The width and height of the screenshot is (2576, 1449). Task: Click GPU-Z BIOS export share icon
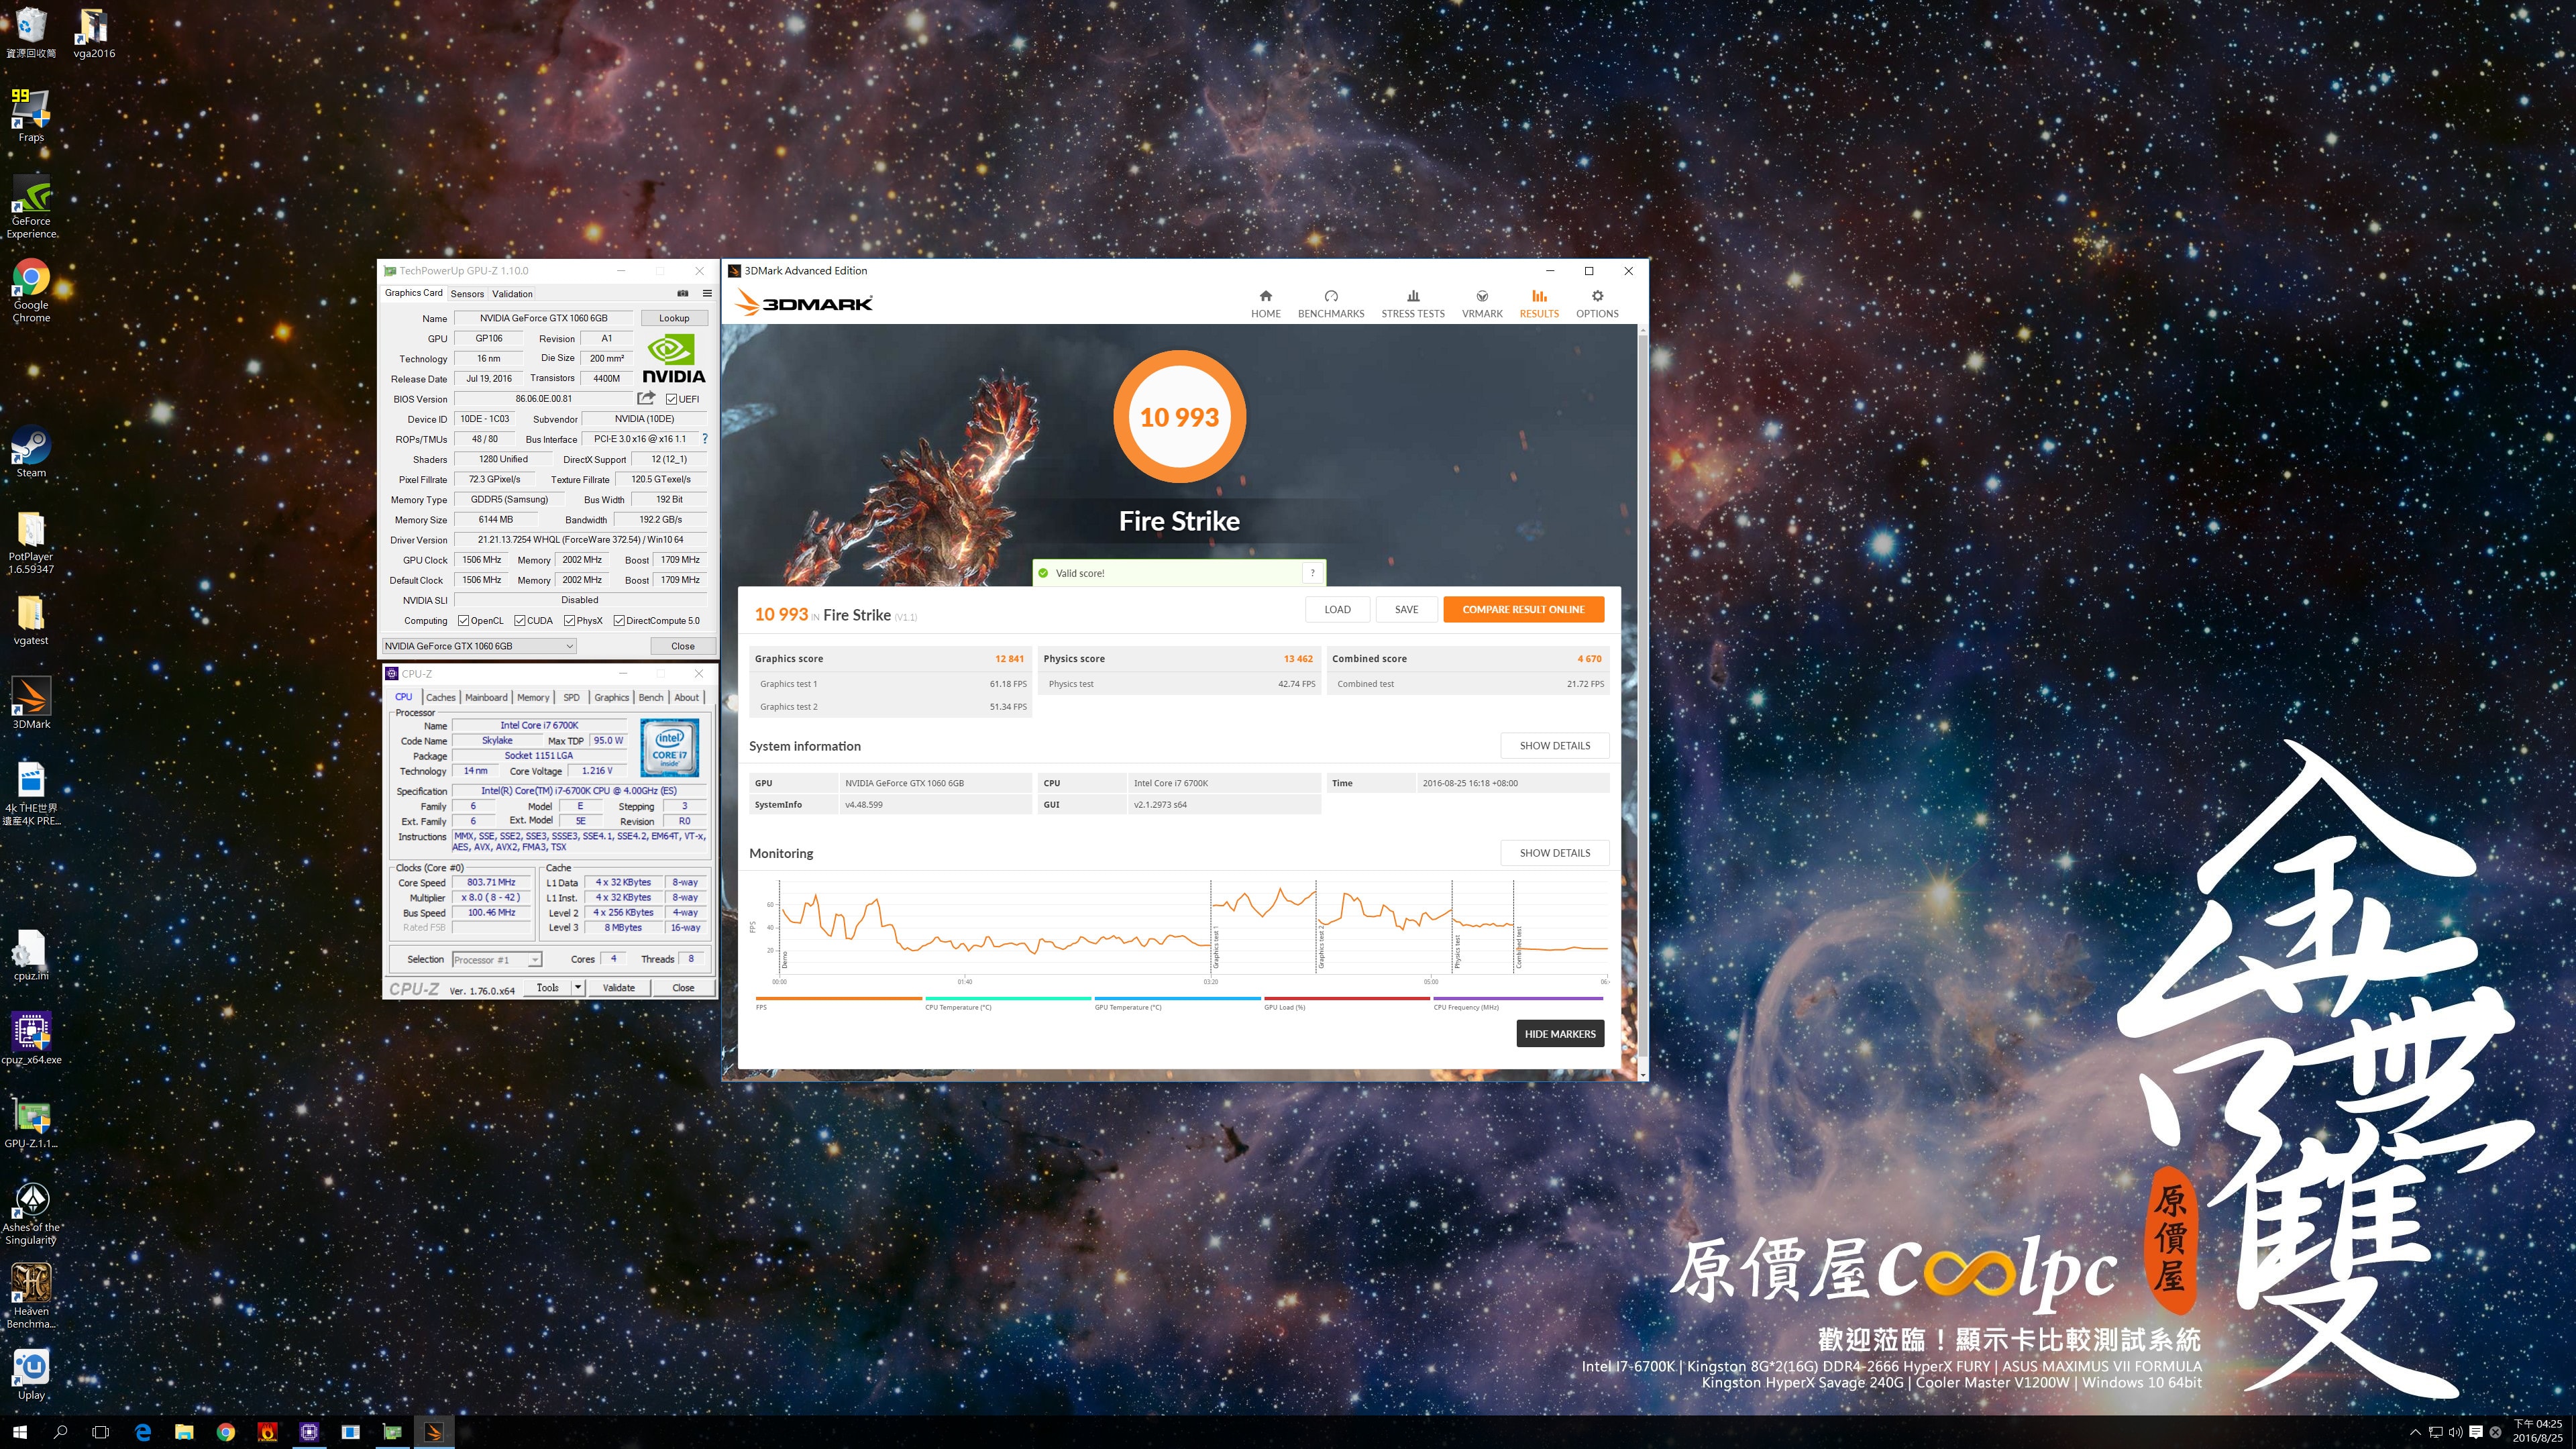646,398
